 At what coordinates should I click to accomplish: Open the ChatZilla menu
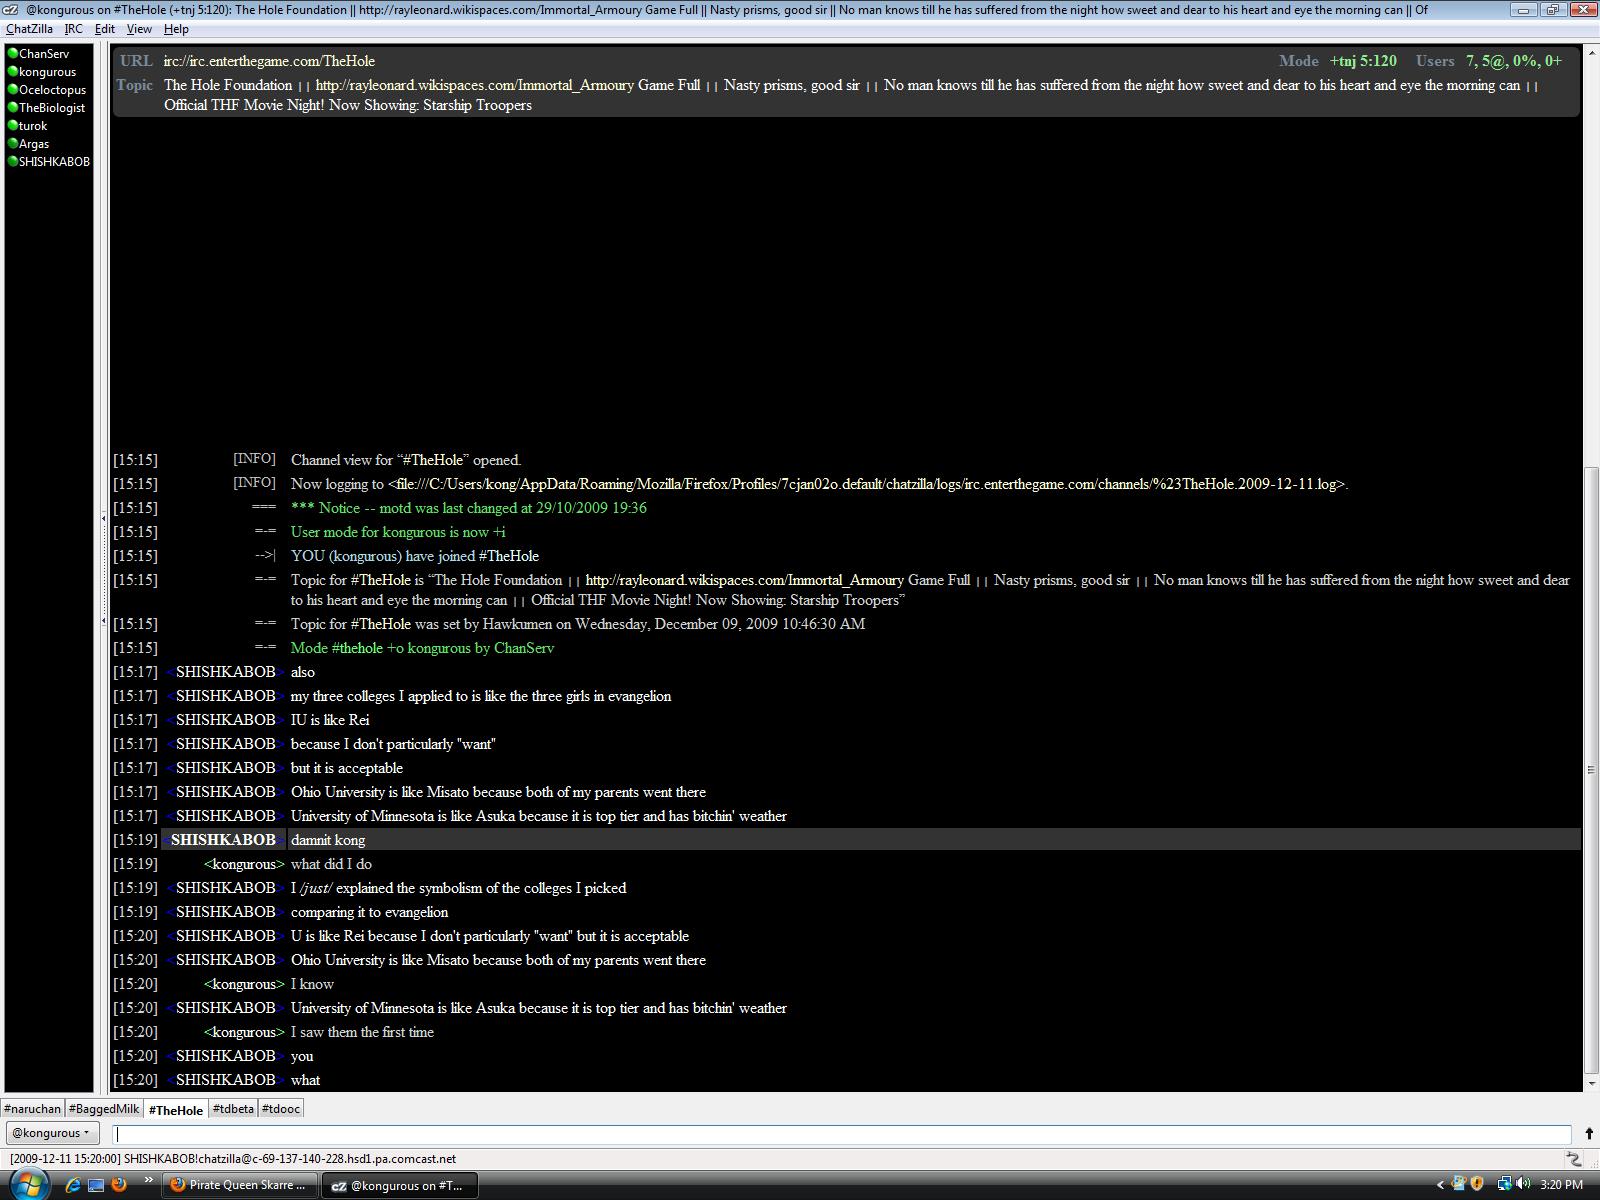click(29, 29)
